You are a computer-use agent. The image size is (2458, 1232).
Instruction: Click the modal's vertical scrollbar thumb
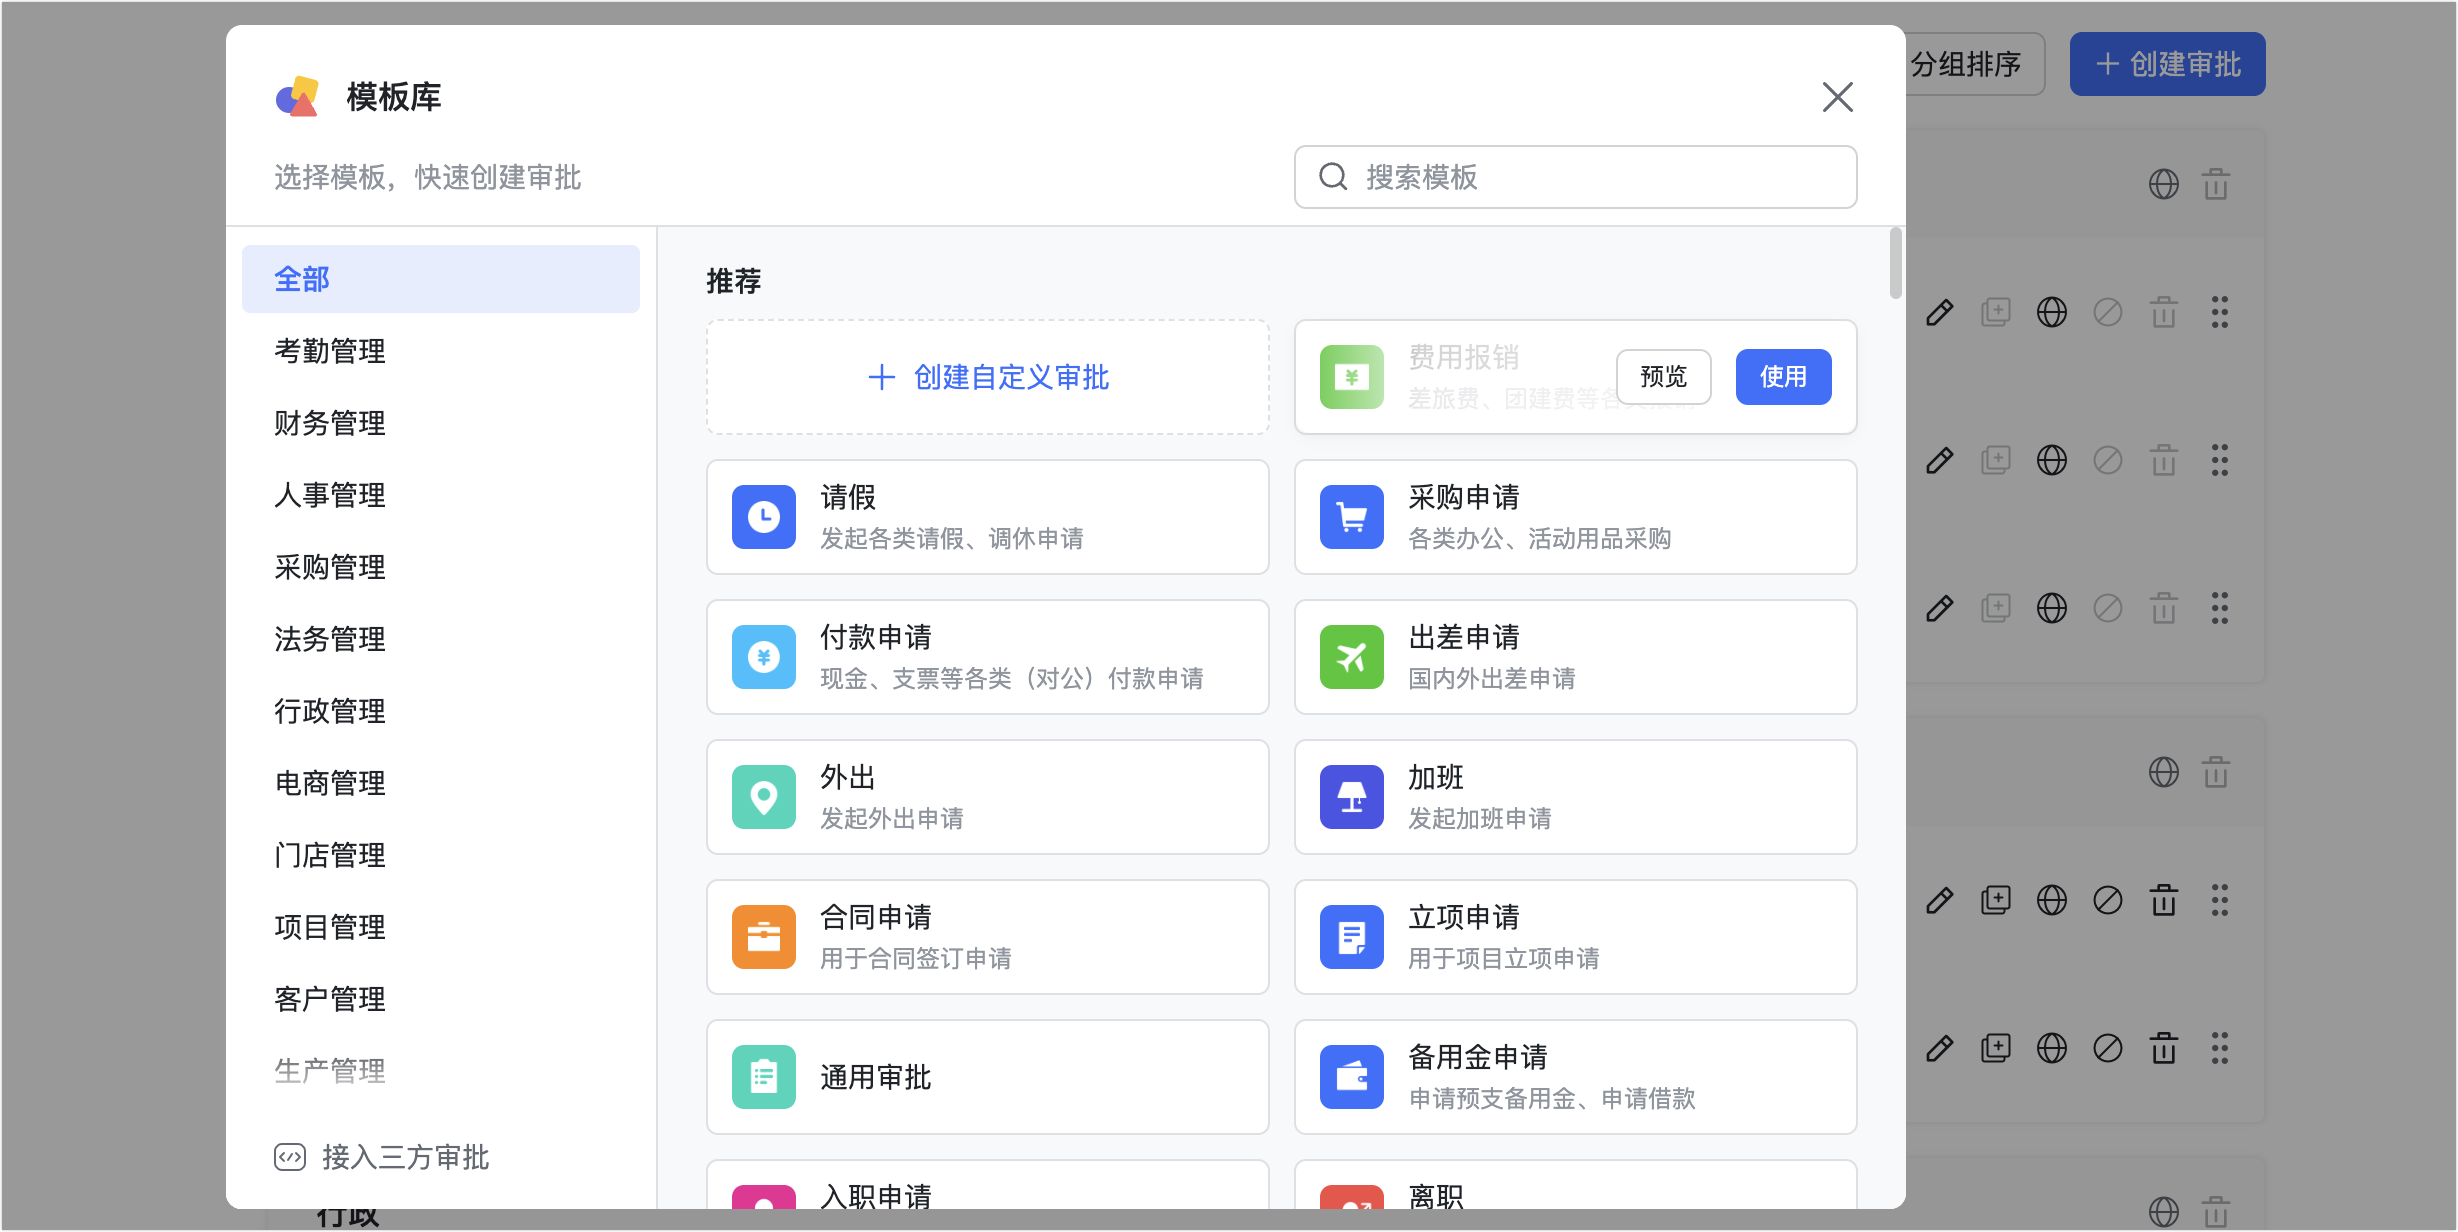[x=1895, y=264]
